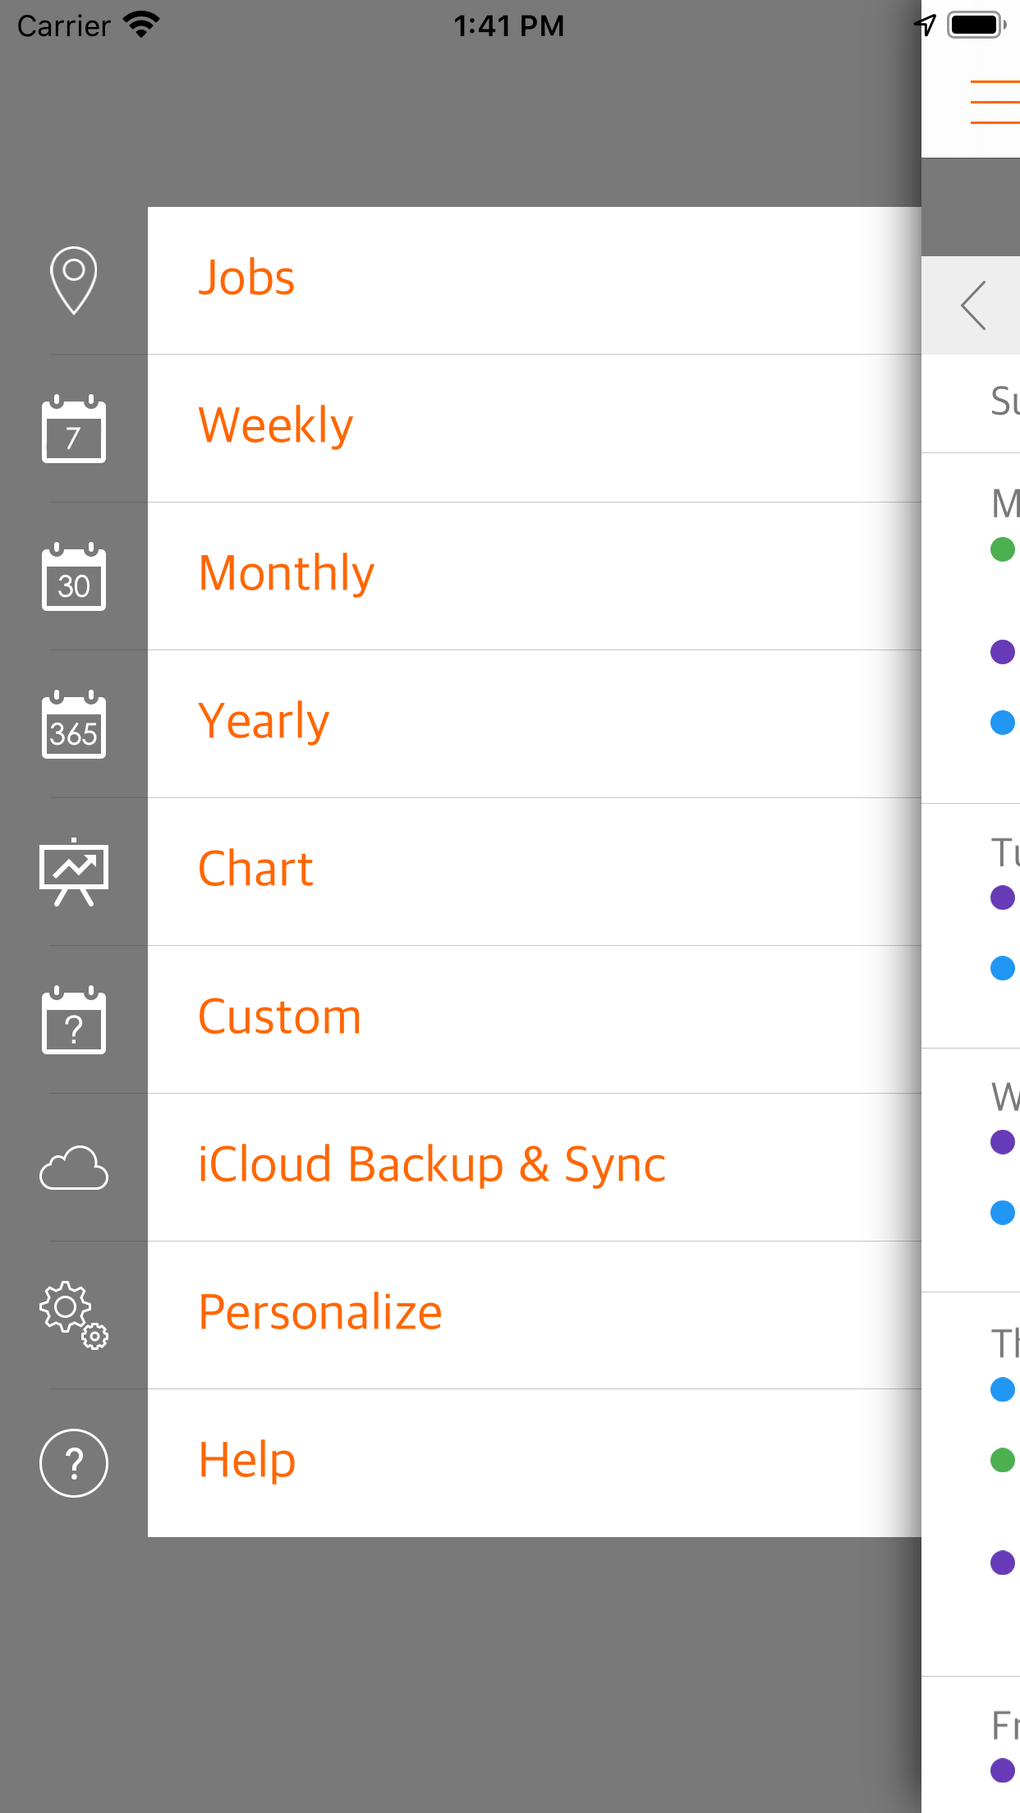Tap the Jobs location pin icon
The height and width of the screenshot is (1813, 1020).
point(74,280)
